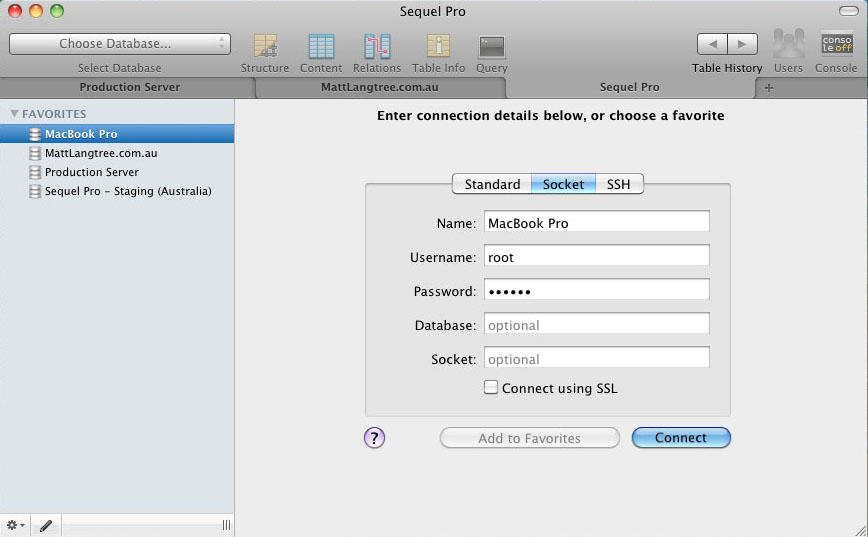Image resolution: width=868 pixels, height=537 pixels.
Task: Click the purple help question mark
Action: 374,437
